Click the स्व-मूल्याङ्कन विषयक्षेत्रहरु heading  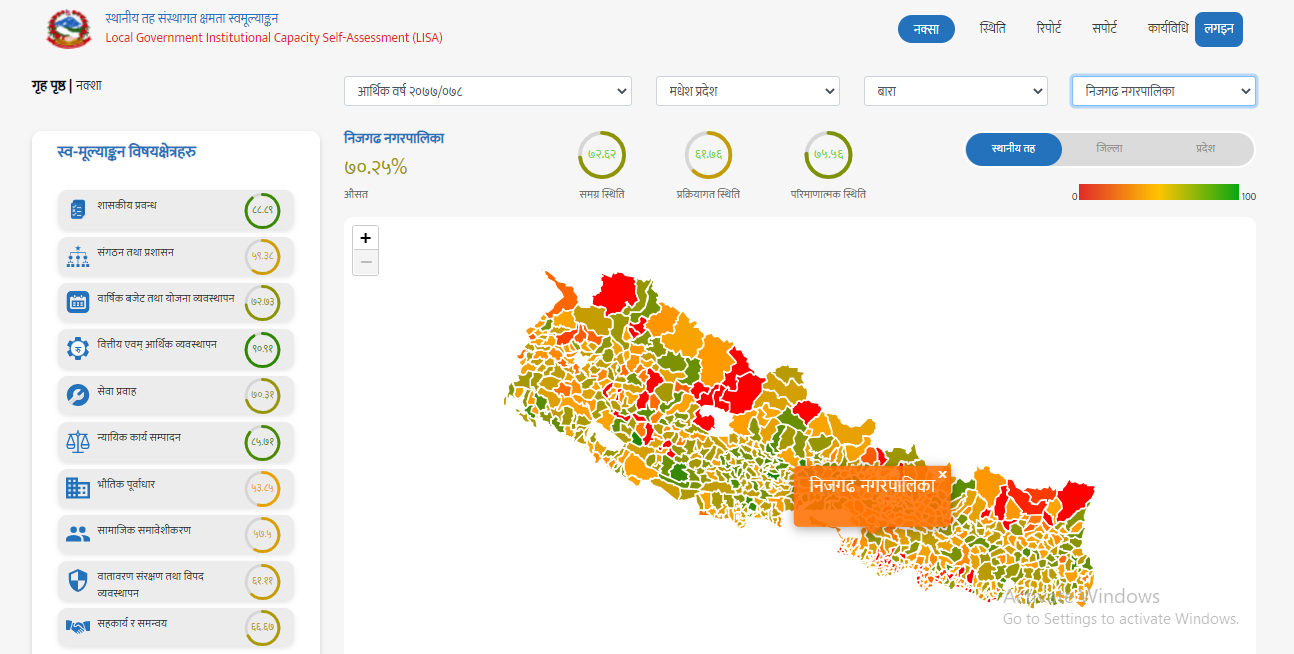[126, 151]
